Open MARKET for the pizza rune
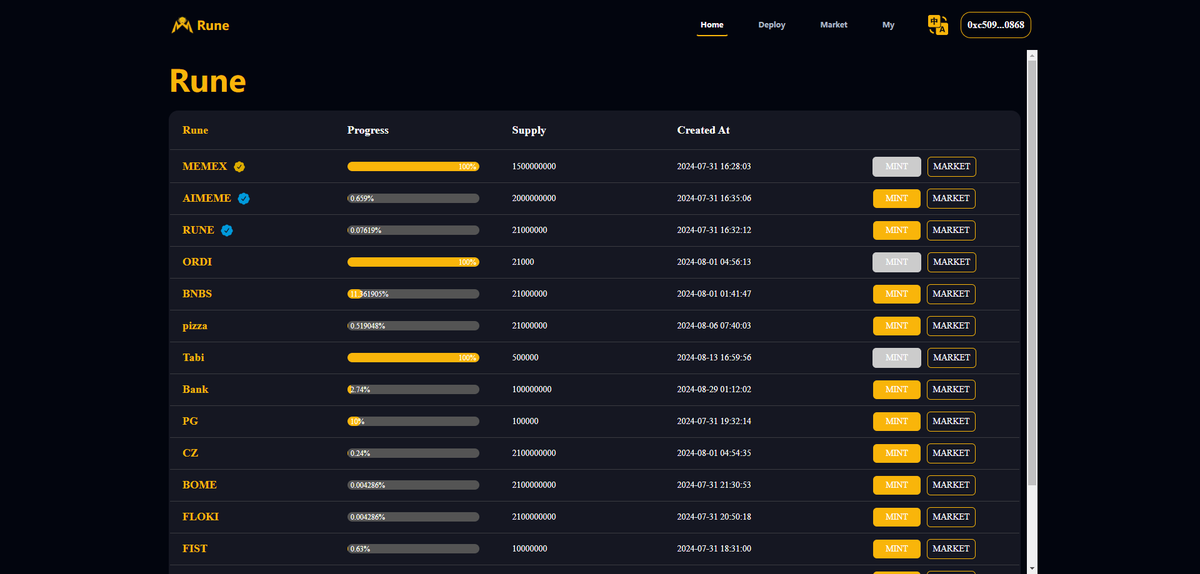 click(952, 326)
